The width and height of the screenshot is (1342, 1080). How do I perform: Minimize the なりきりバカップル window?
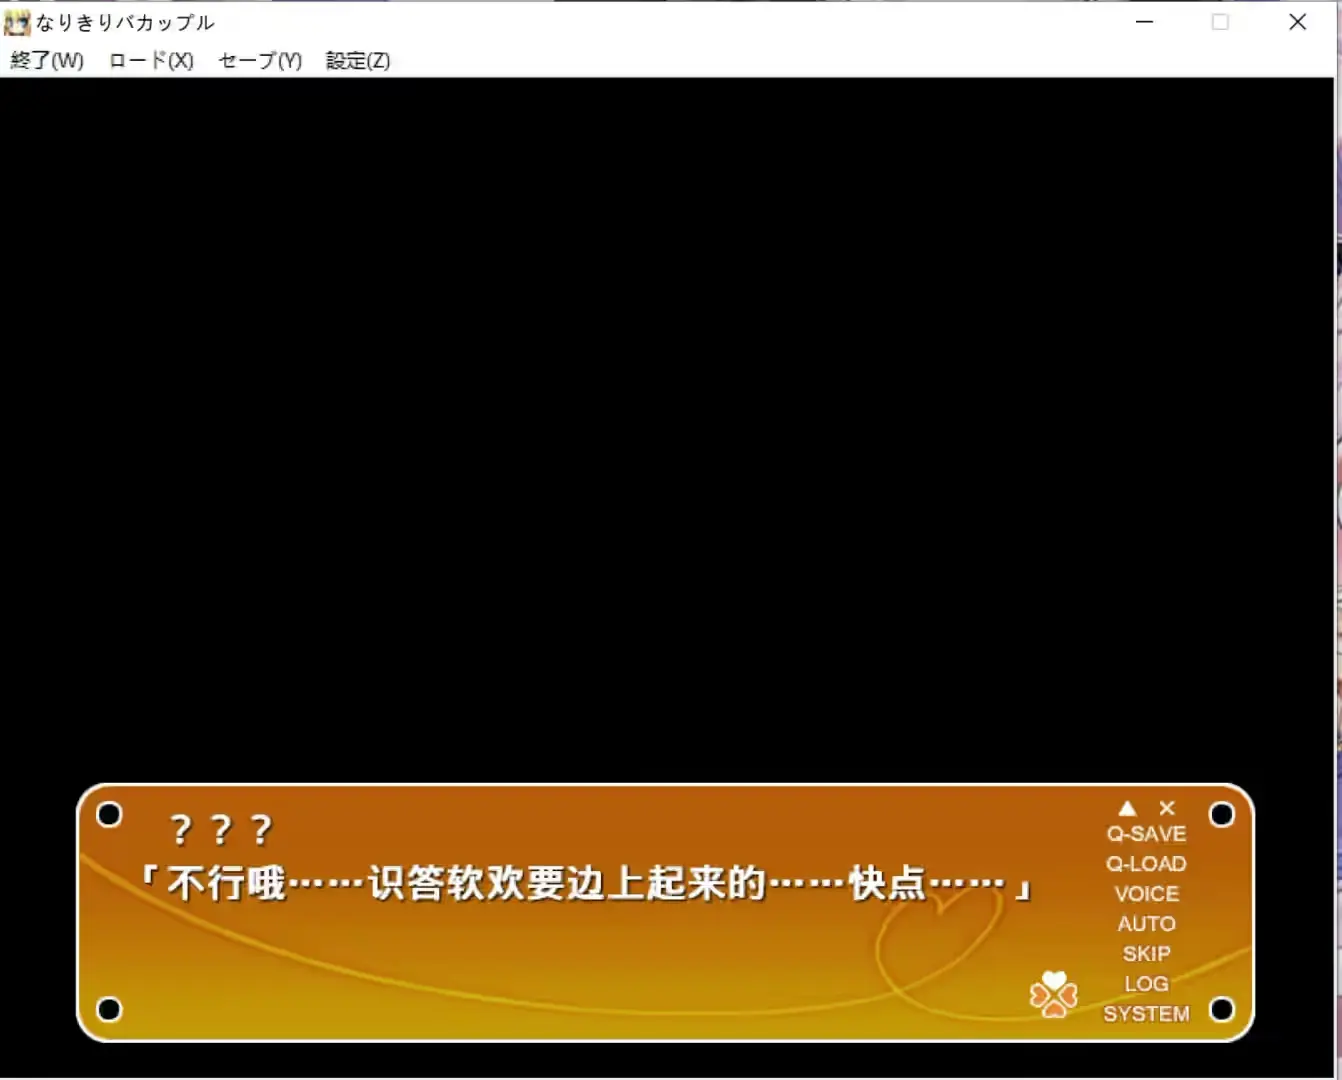tap(1145, 22)
